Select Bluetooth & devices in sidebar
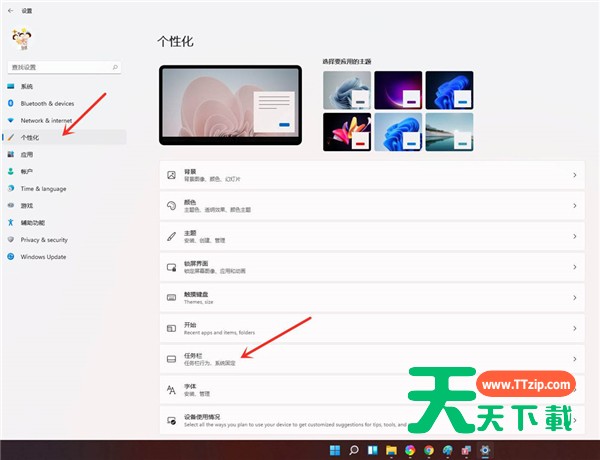 [x=64, y=103]
